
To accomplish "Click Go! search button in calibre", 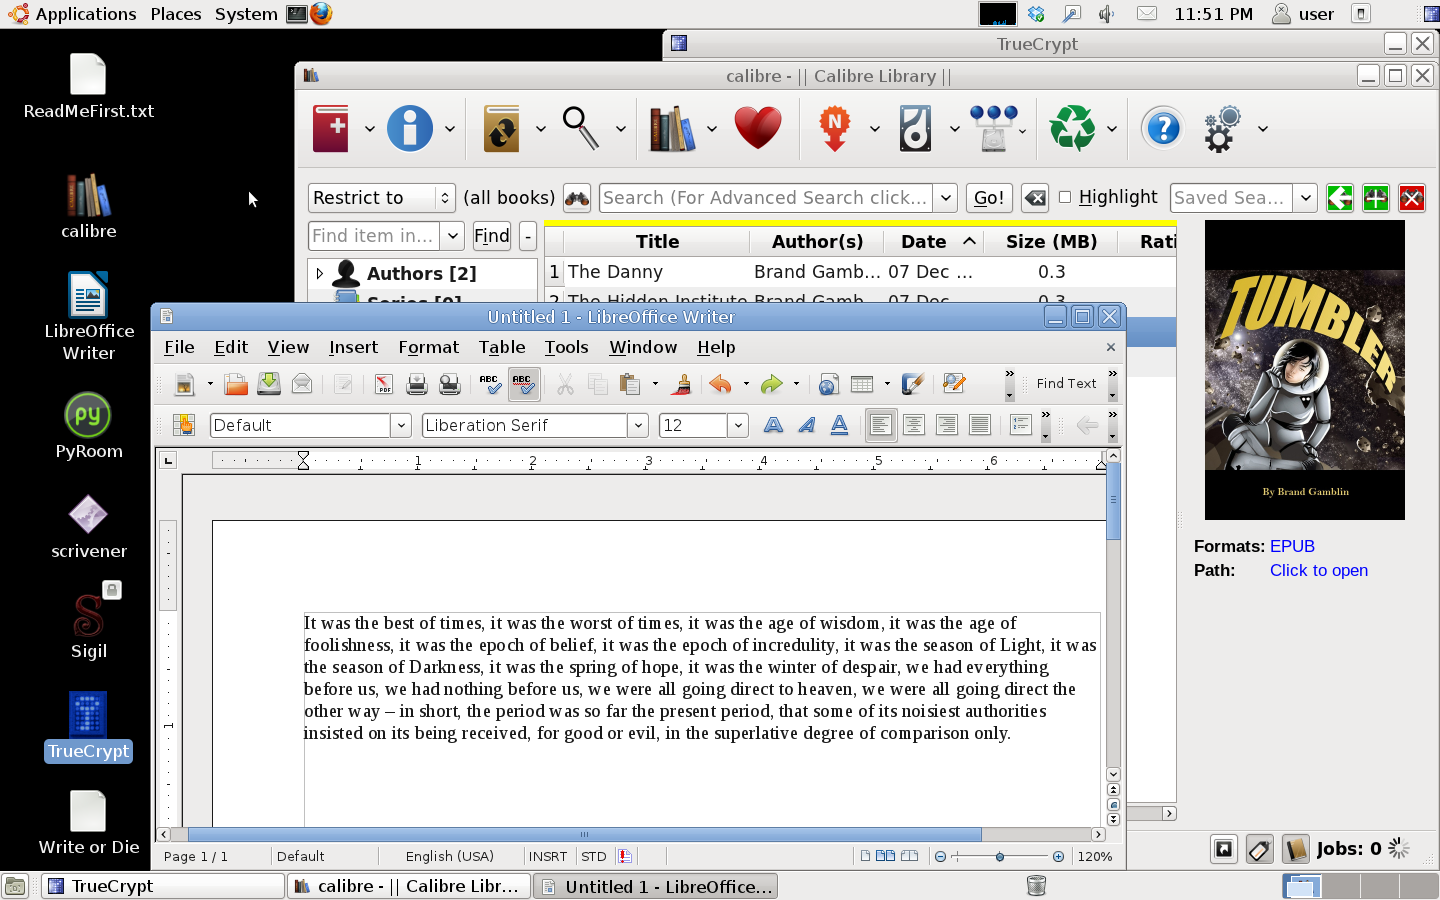I will coord(989,198).
